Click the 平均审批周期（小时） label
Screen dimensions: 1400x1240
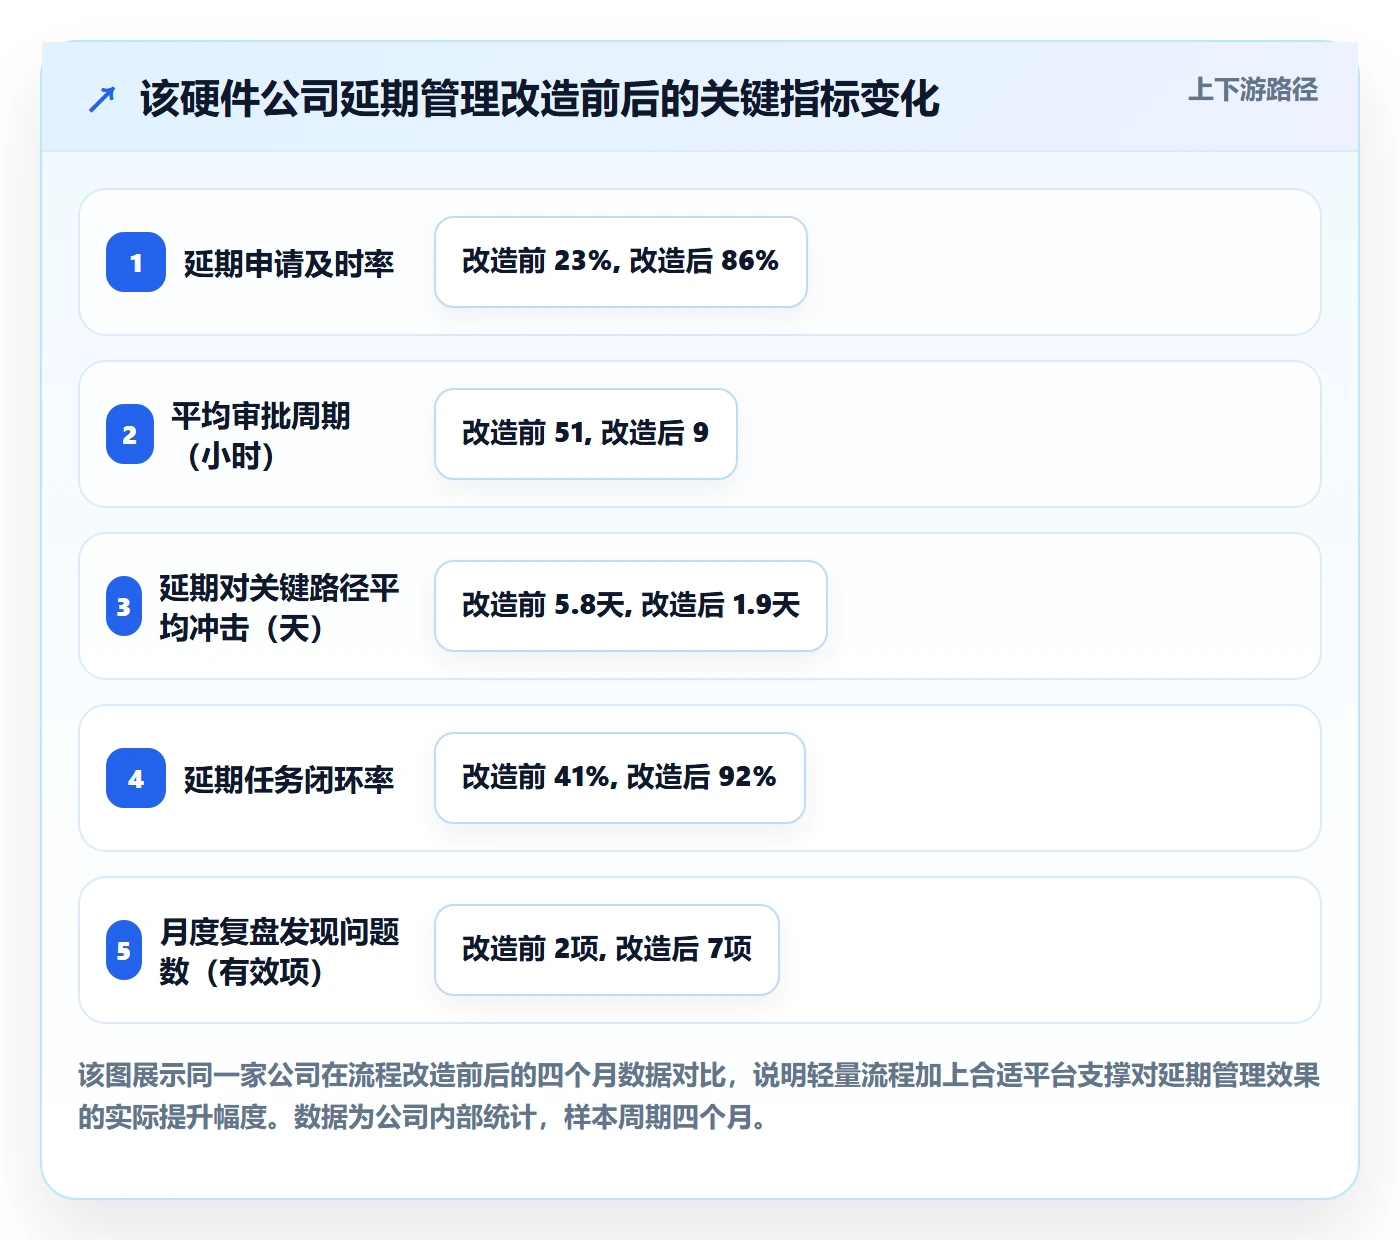point(260,435)
